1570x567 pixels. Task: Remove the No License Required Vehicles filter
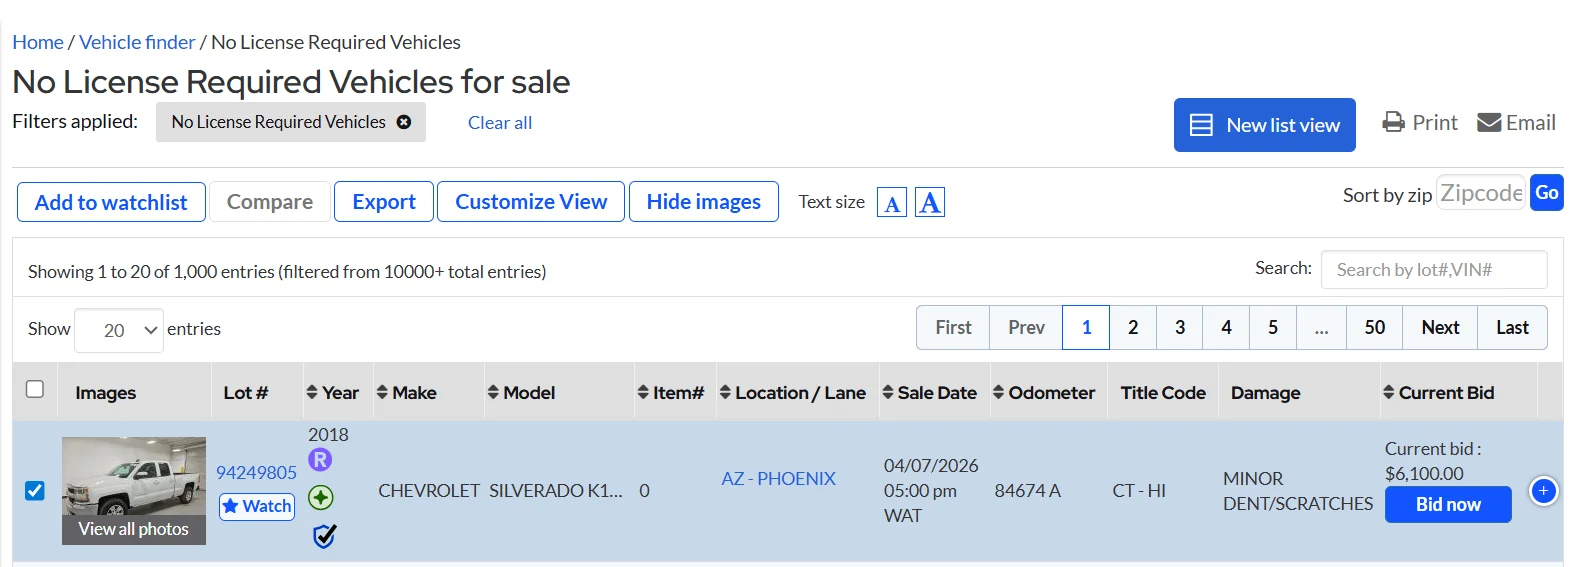[404, 122]
